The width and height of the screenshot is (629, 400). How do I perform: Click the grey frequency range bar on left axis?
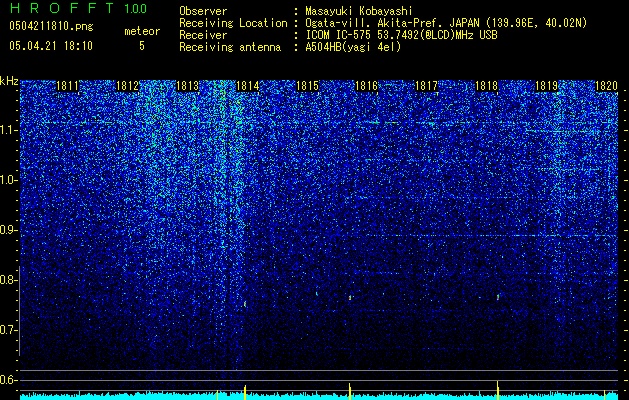[x=19, y=310]
